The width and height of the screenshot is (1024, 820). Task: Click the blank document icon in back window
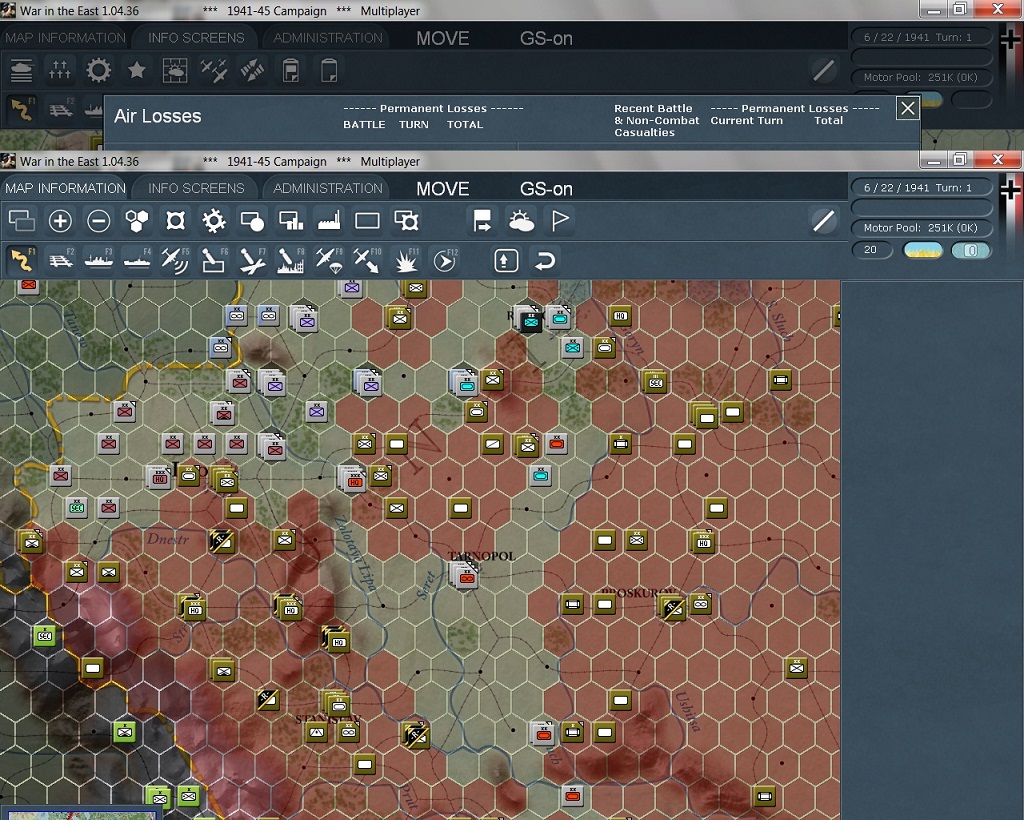pos(329,71)
